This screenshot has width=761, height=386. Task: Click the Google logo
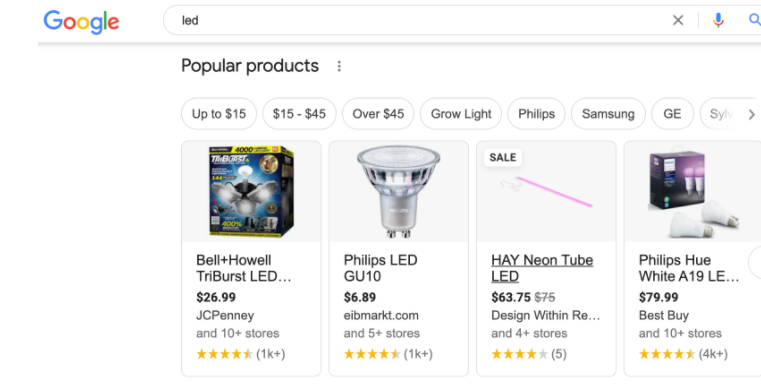point(81,21)
